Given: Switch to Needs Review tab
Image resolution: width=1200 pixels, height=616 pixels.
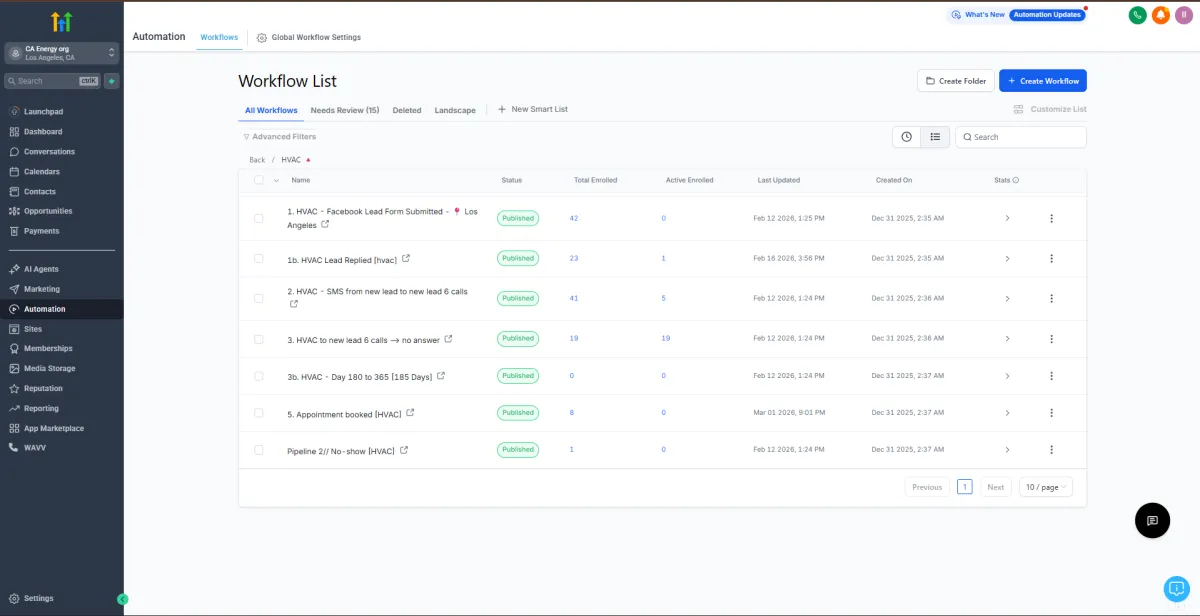Looking at the screenshot, I should [x=344, y=110].
